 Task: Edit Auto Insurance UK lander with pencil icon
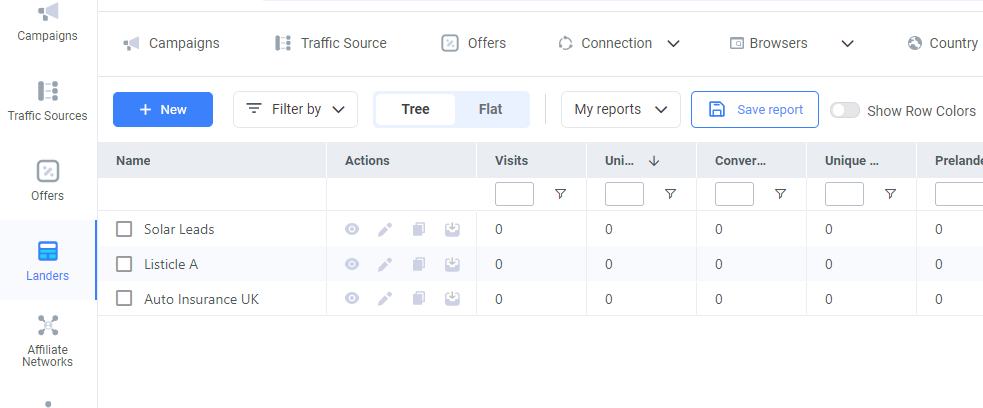tap(385, 298)
